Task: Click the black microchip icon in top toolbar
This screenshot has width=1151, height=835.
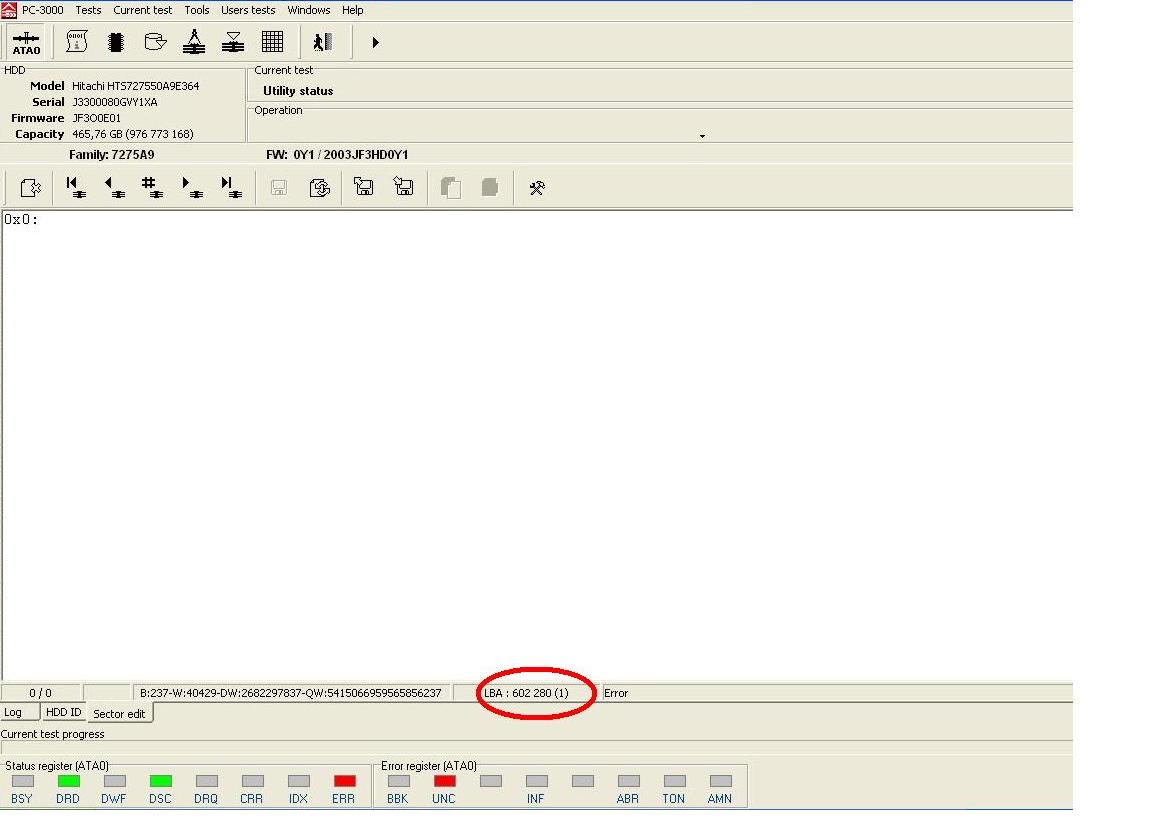Action: [x=115, y=42]
